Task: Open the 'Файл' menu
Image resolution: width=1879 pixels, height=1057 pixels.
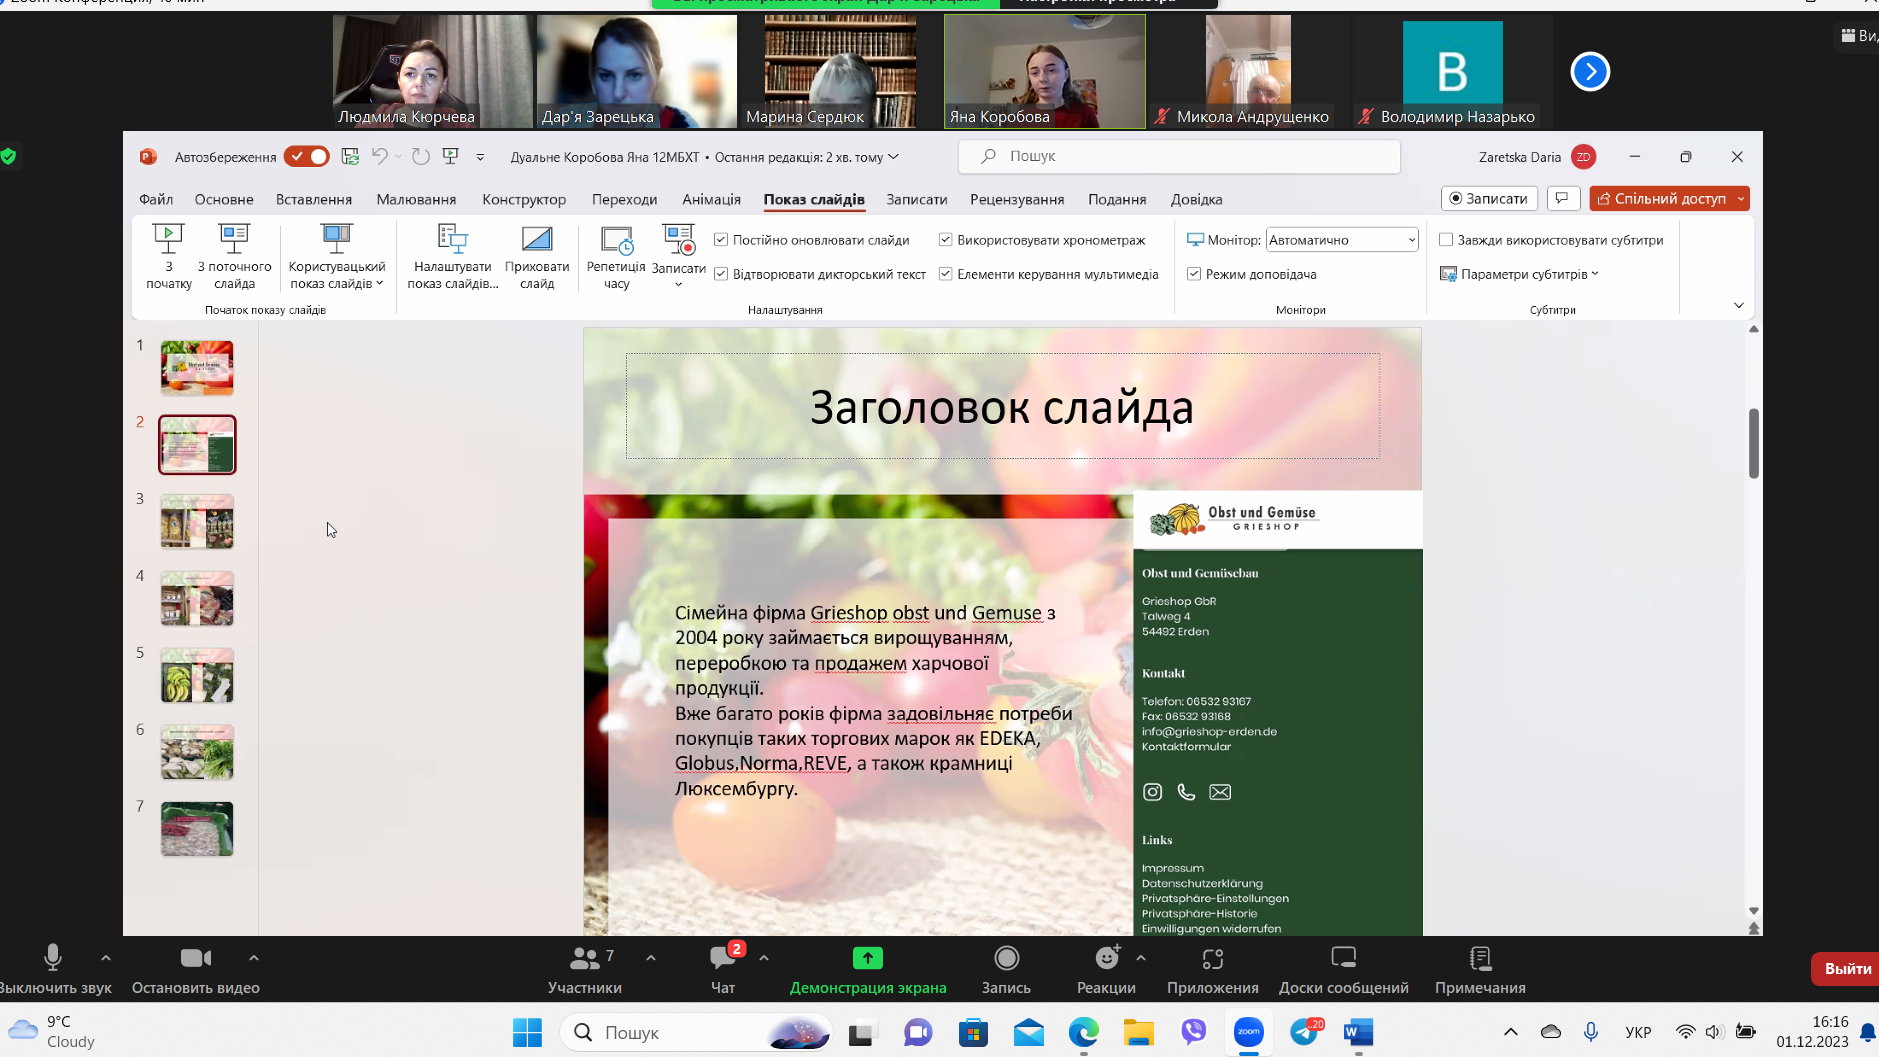Action: point(156,199)
